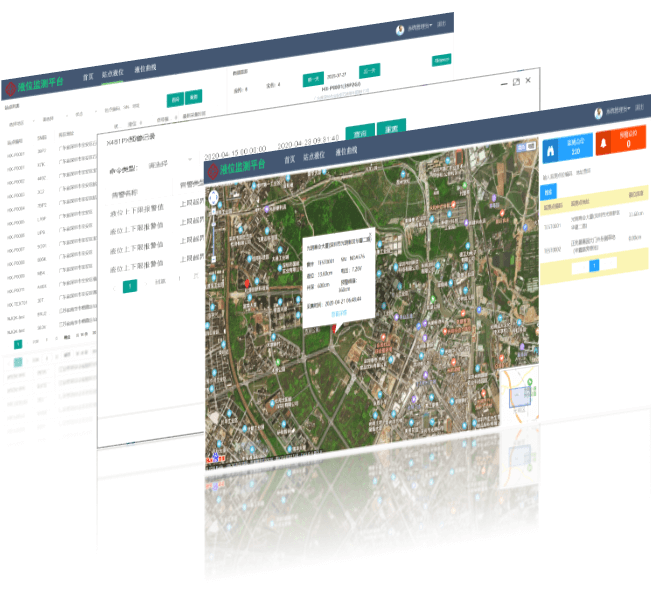Click 查询 button in back window site list
The height and width of the screenshot is (608, 651).
[x=175, y=100]
